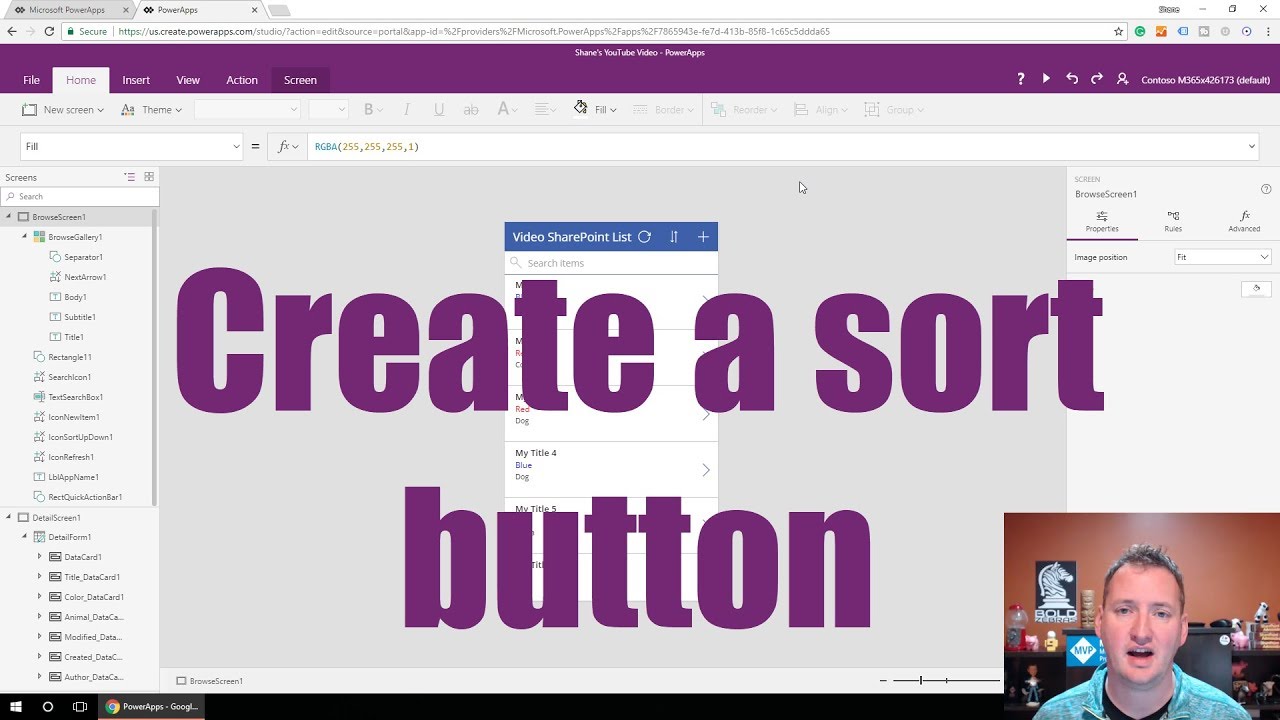Collapse the DetailScreen1 tree node

pos(9,518)
